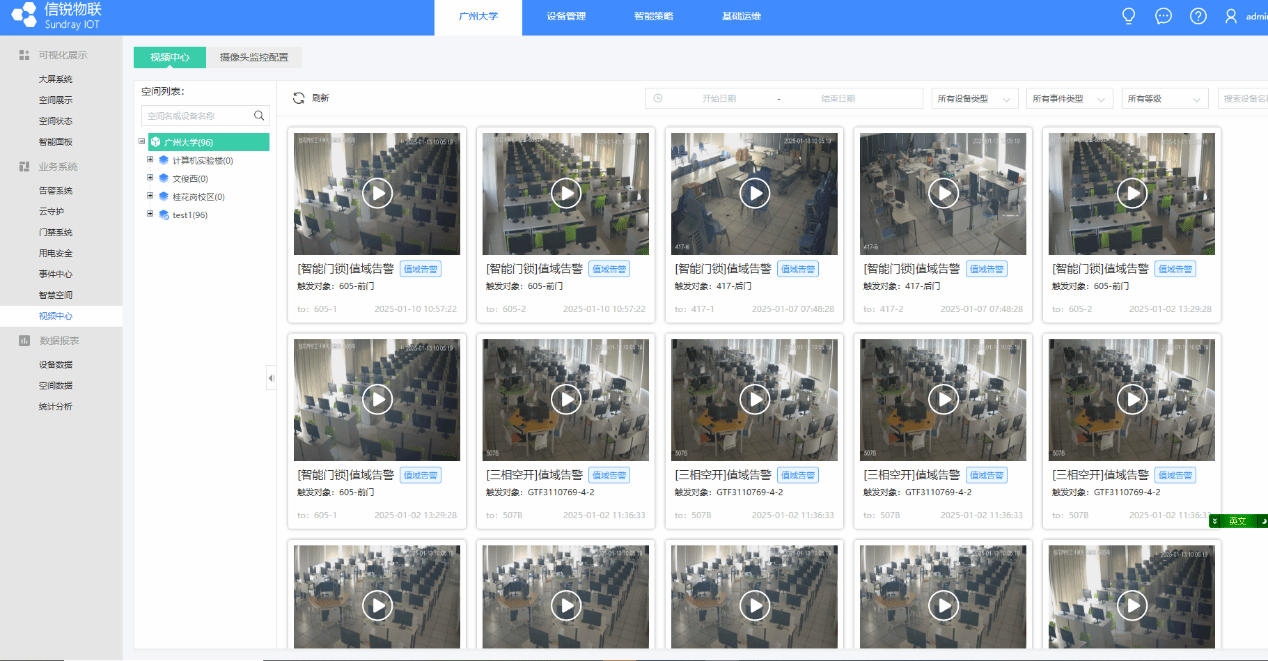Open 云守护 in the sidebar

[x=51, y=211]
